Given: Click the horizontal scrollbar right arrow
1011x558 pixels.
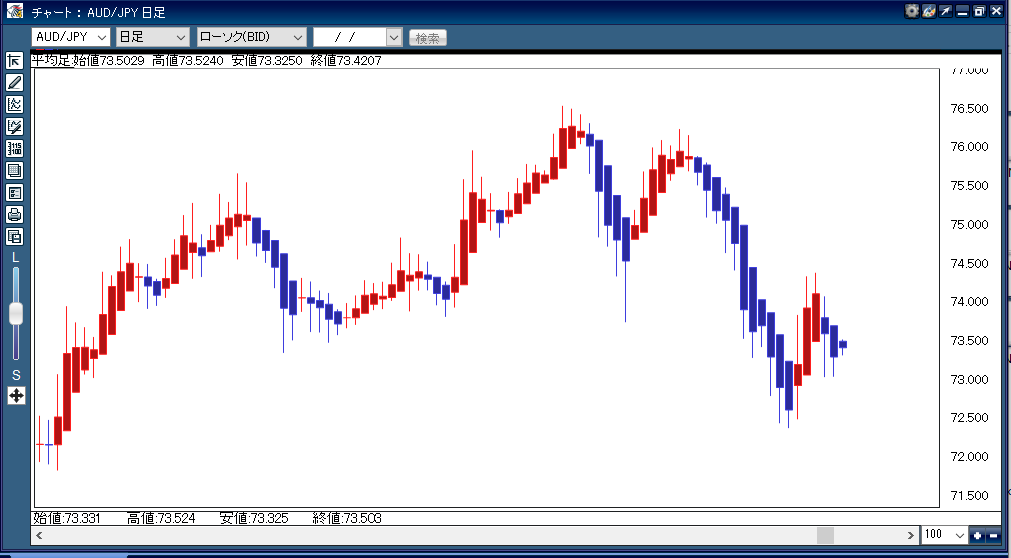Looking at the screenshot, I should tap(910, 535).
